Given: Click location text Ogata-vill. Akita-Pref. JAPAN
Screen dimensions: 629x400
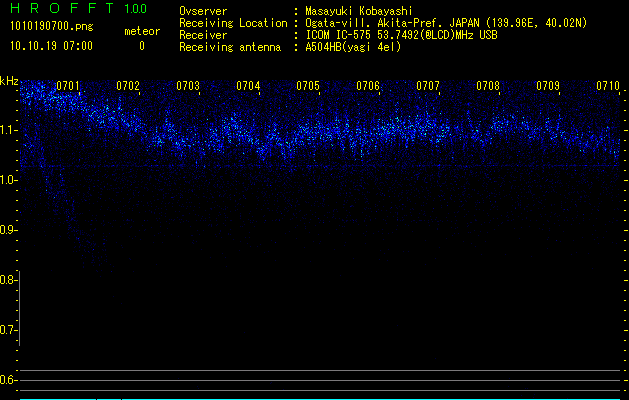Looking at the screenshot, I should click(392, 23).
